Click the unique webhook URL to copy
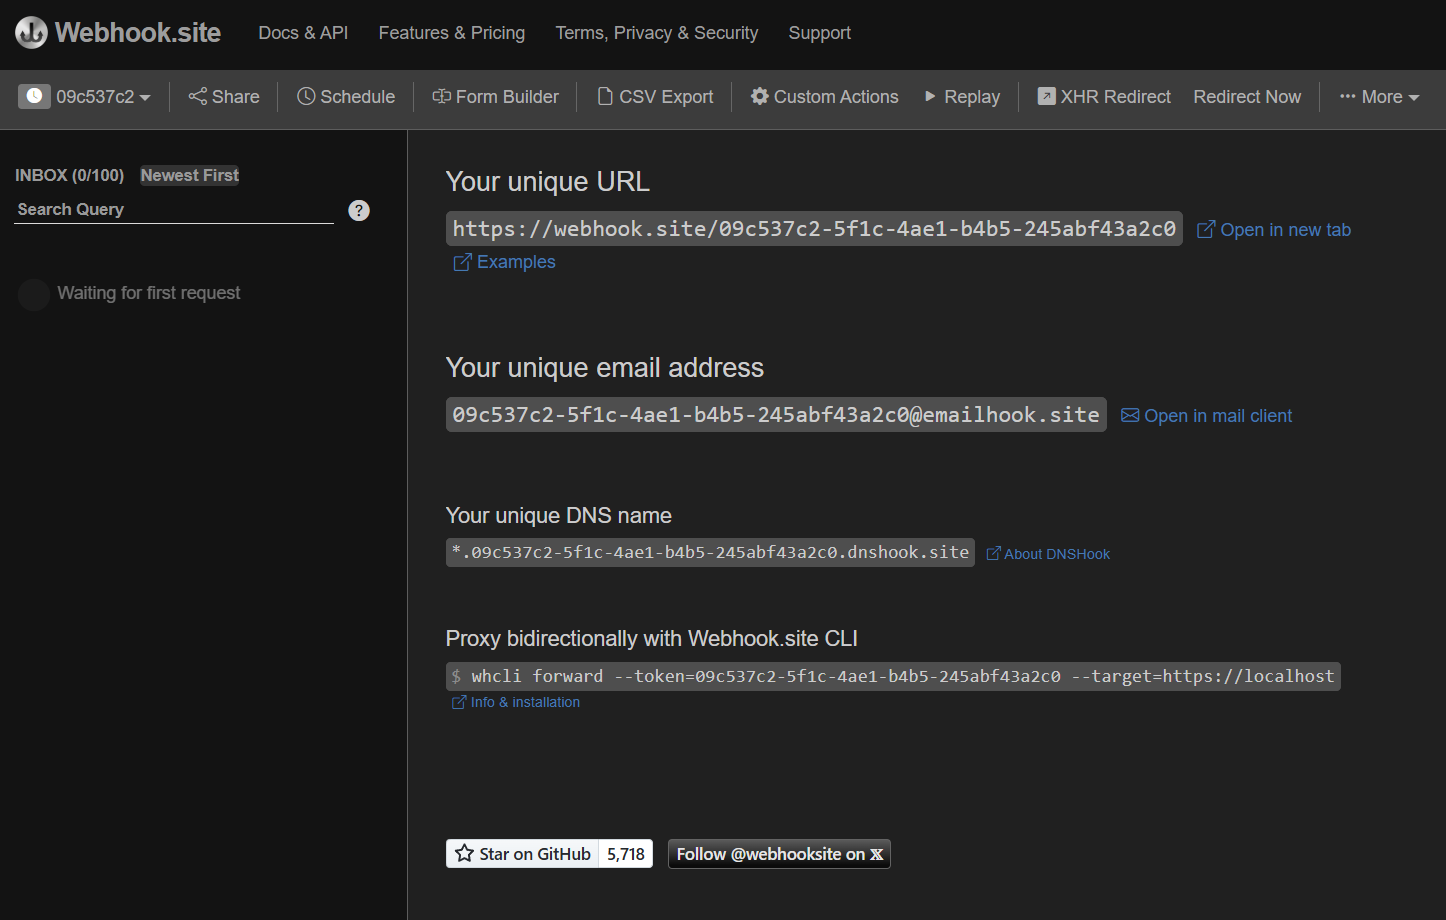The width and height of the screenshot is (1446, 920). 814,229
